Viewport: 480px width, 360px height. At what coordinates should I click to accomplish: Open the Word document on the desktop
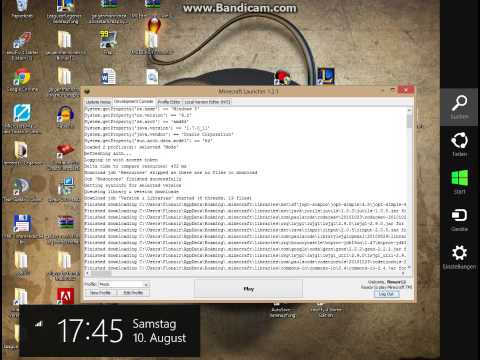pos(108,77)
